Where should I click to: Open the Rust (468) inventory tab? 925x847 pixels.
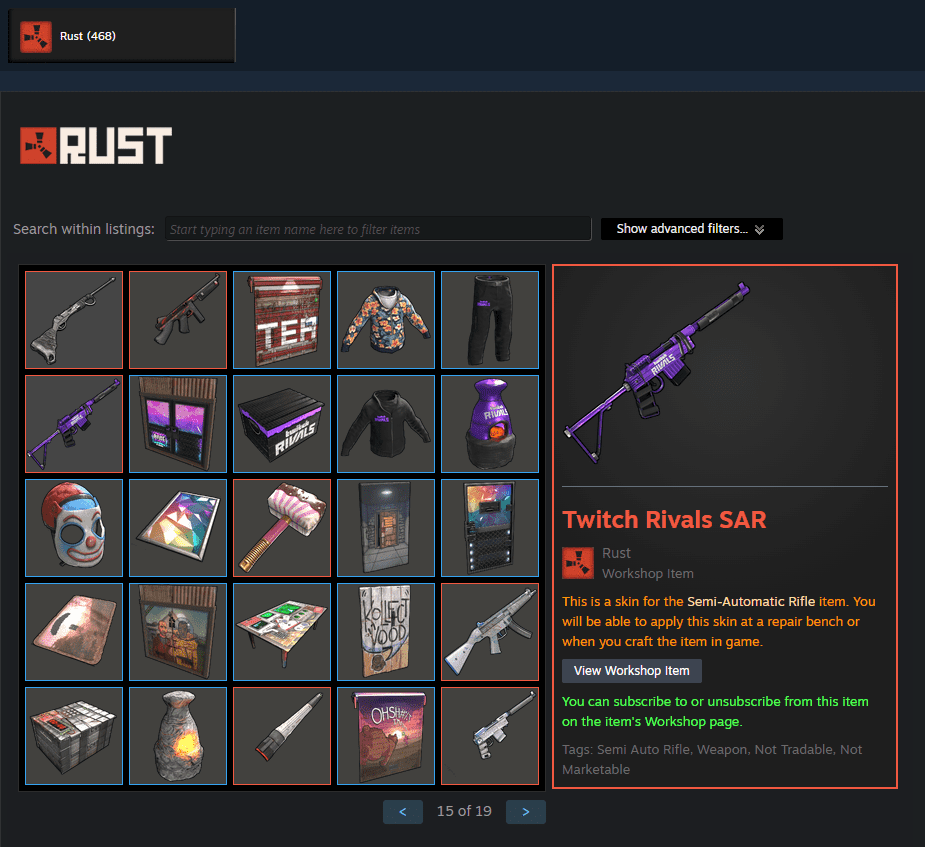pos(122,35)
